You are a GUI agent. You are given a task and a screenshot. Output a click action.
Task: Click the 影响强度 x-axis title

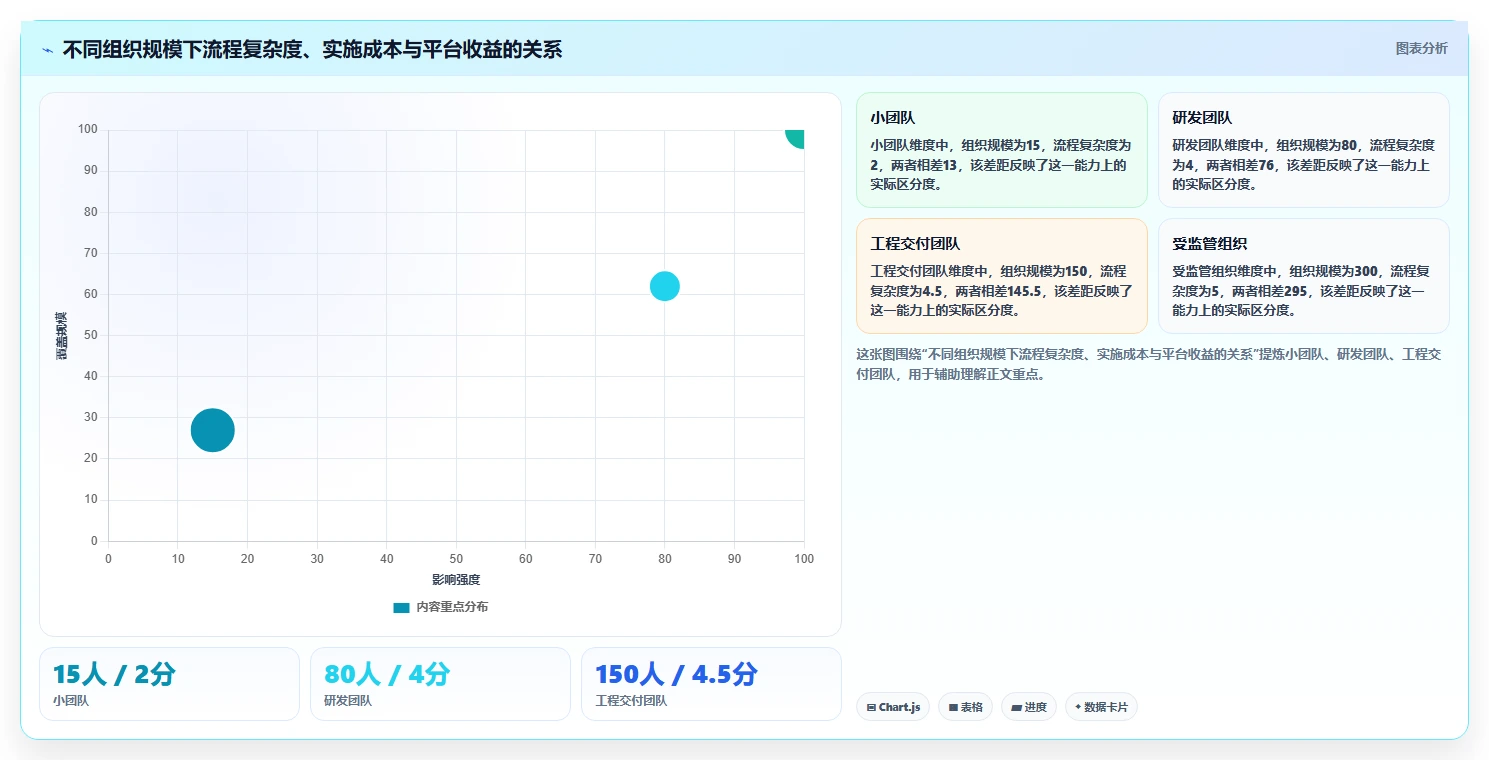click(x=456, y=580)
